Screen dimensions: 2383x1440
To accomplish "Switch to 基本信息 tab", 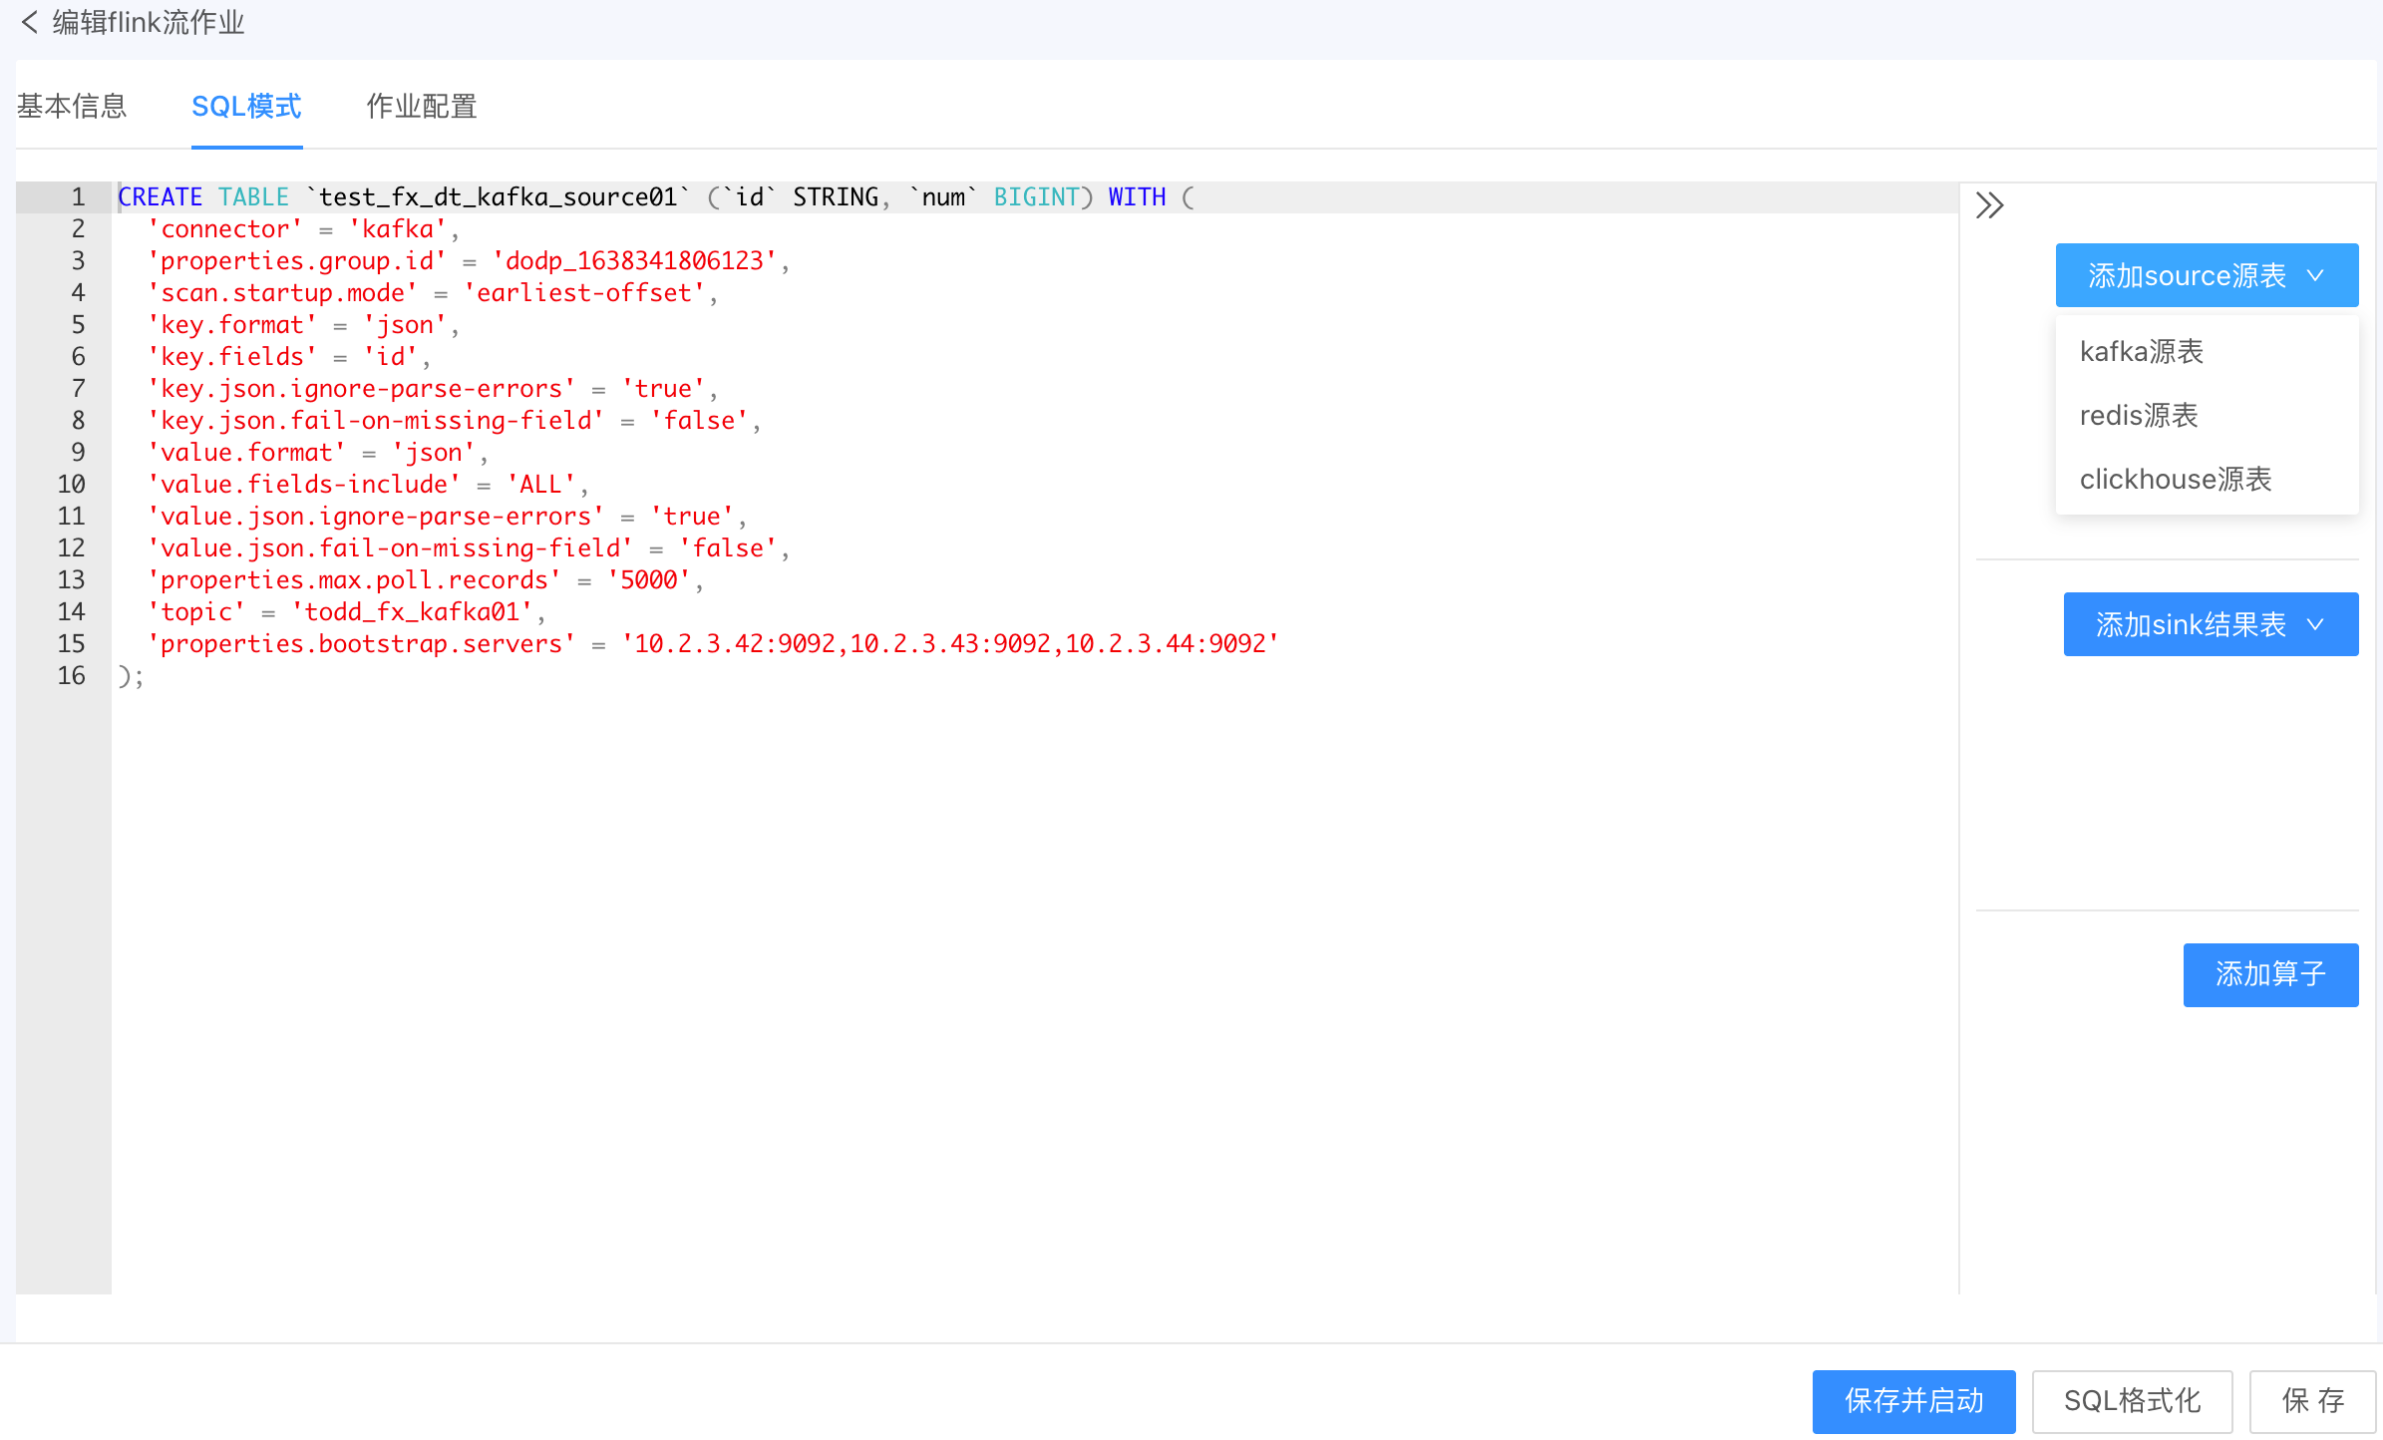I will 72,106.
